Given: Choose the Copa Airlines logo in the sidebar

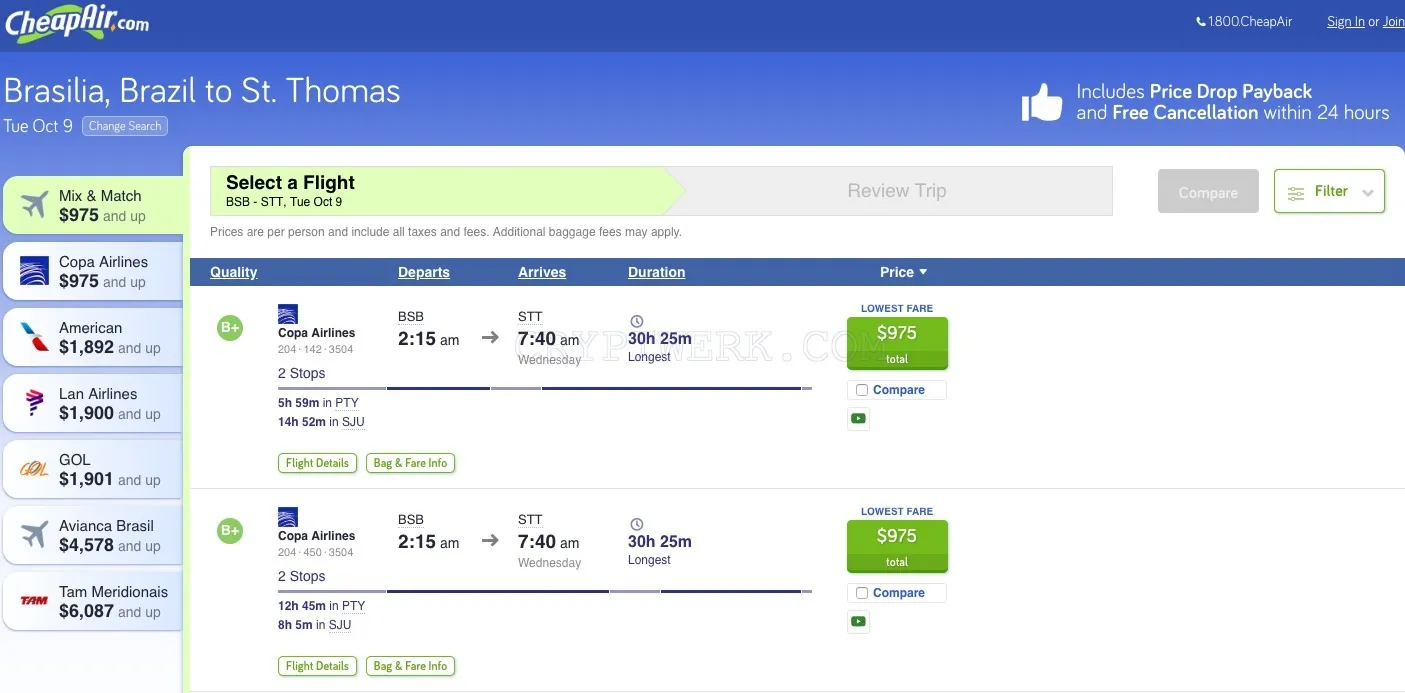Looking at the screenshot, I should point(34,271).
